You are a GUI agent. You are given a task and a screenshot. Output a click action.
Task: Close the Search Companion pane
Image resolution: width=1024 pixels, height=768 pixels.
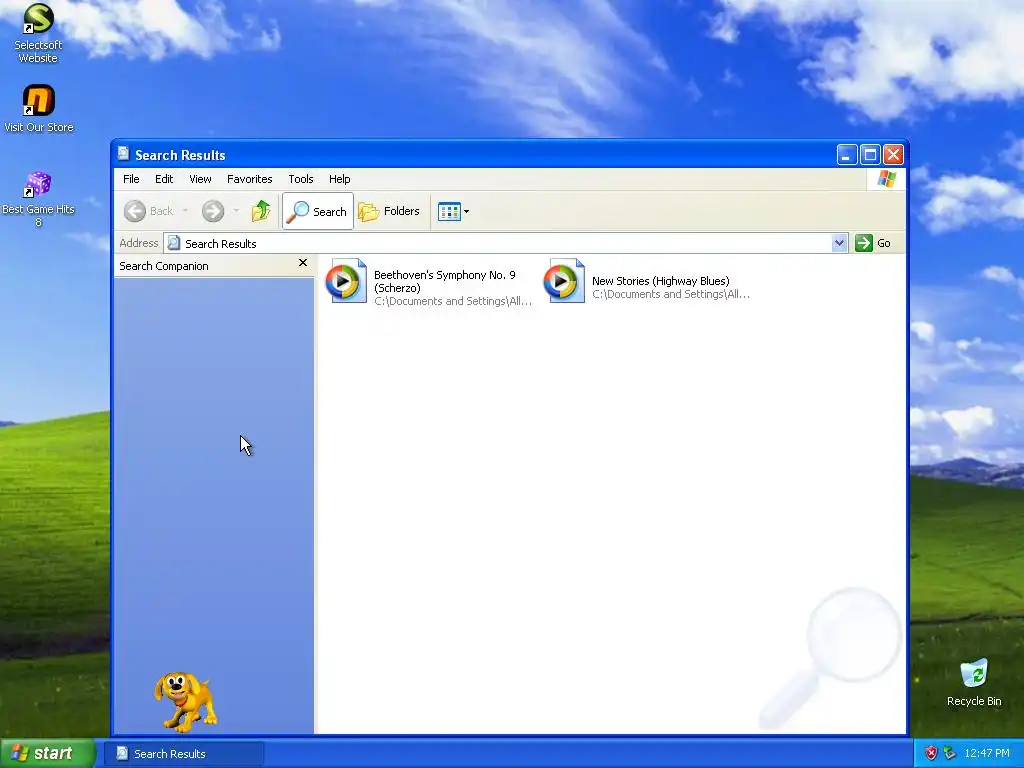point(302,263)
